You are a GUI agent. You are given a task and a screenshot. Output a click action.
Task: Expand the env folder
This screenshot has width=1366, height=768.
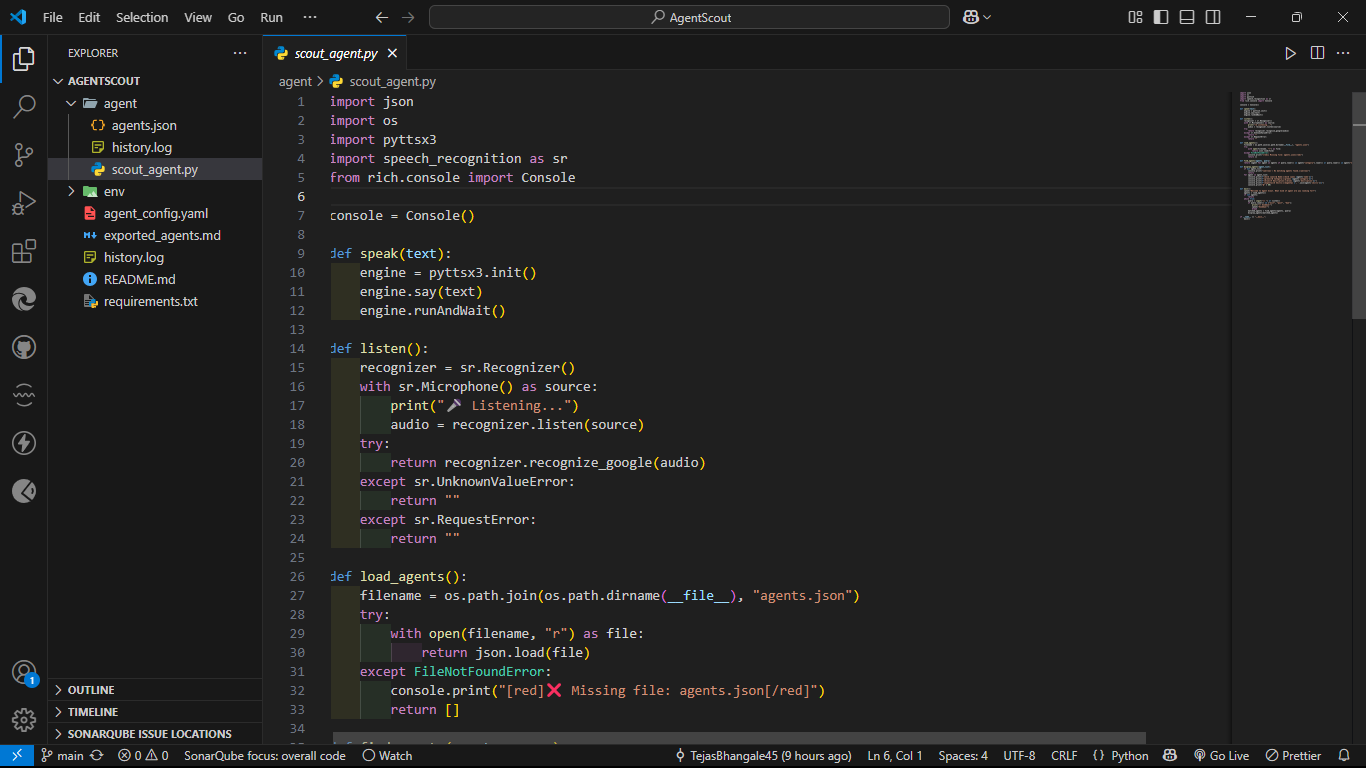[113, 191]
